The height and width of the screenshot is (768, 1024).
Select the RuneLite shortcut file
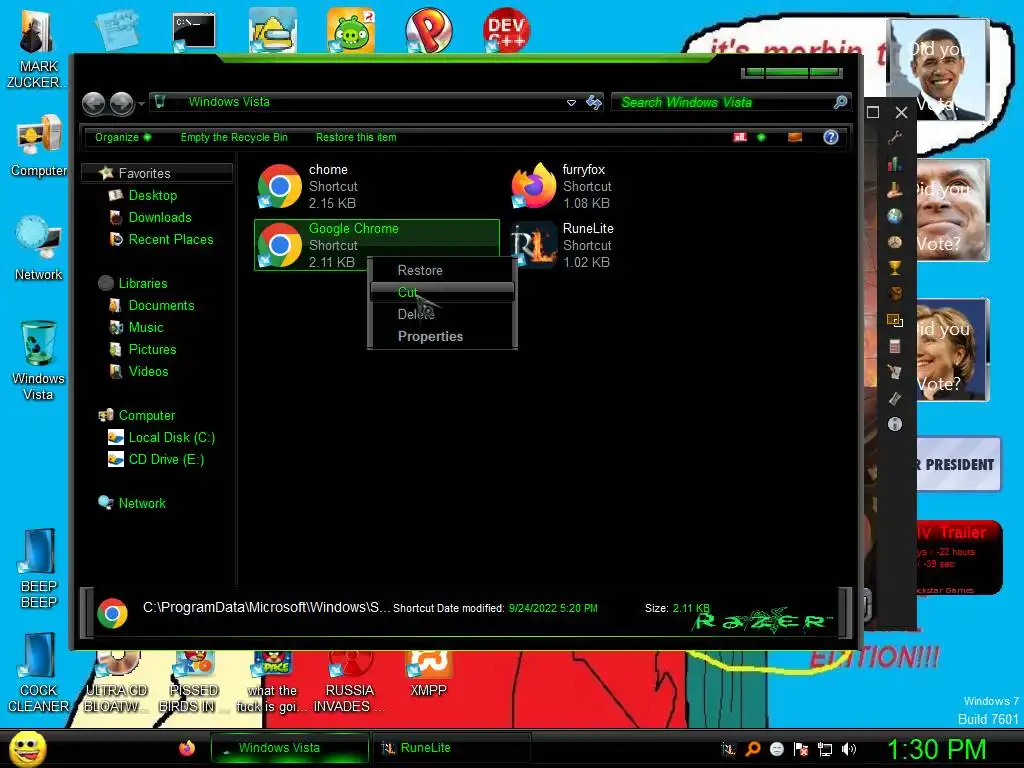pos(630,245)
